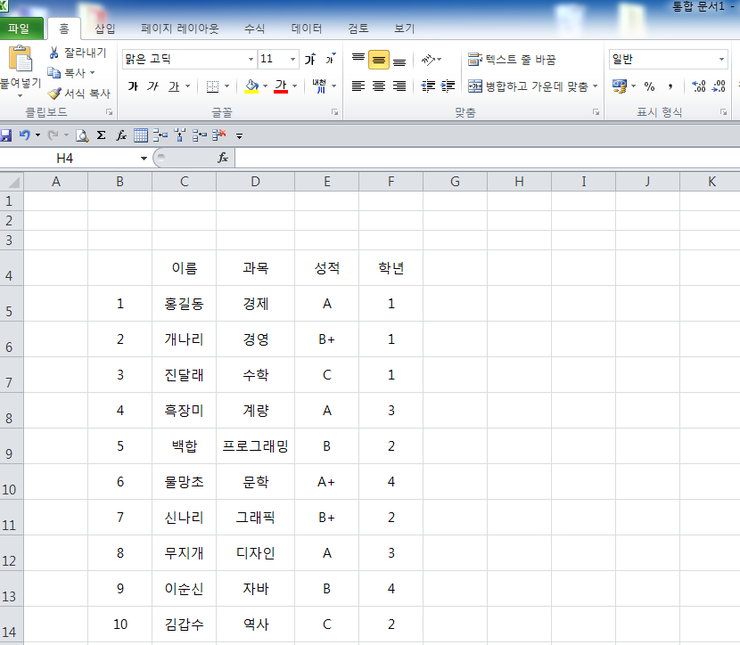Apply percent style format
The height and width of the screenshot is (645, 740).
[x=649, y=86]
